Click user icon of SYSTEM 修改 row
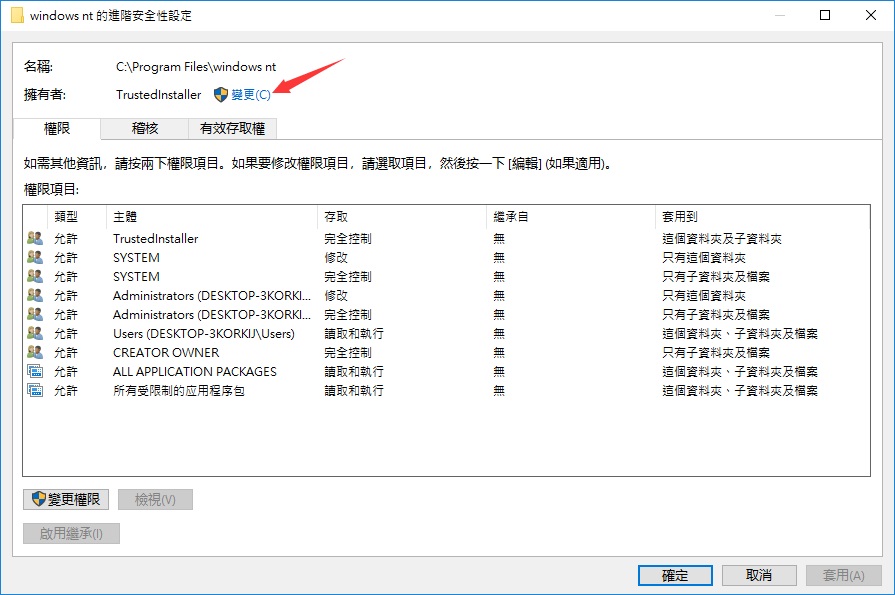The height and width of the screenshot is (595, 895). [35, 257]
